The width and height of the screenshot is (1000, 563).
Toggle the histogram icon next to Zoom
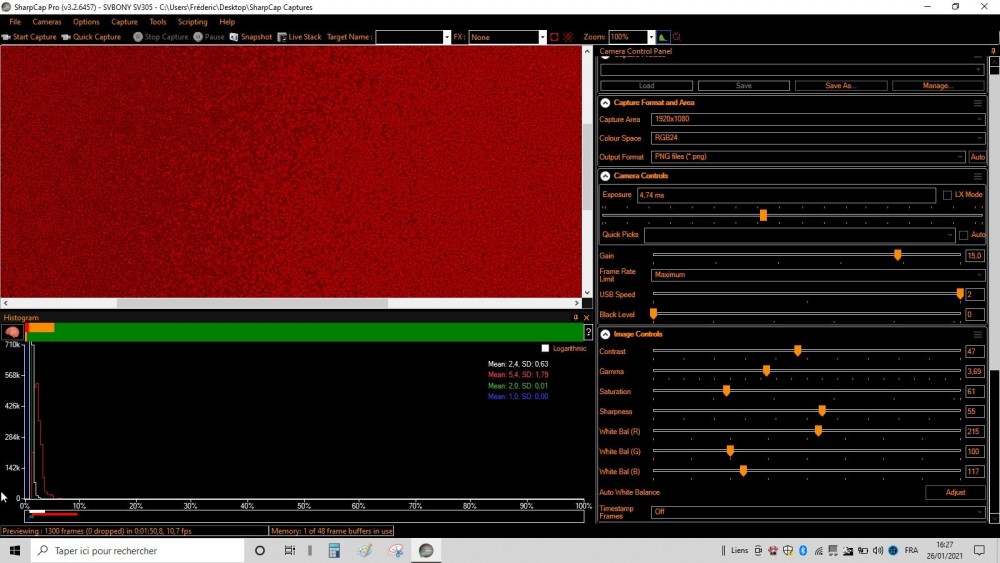pos(663,37)
